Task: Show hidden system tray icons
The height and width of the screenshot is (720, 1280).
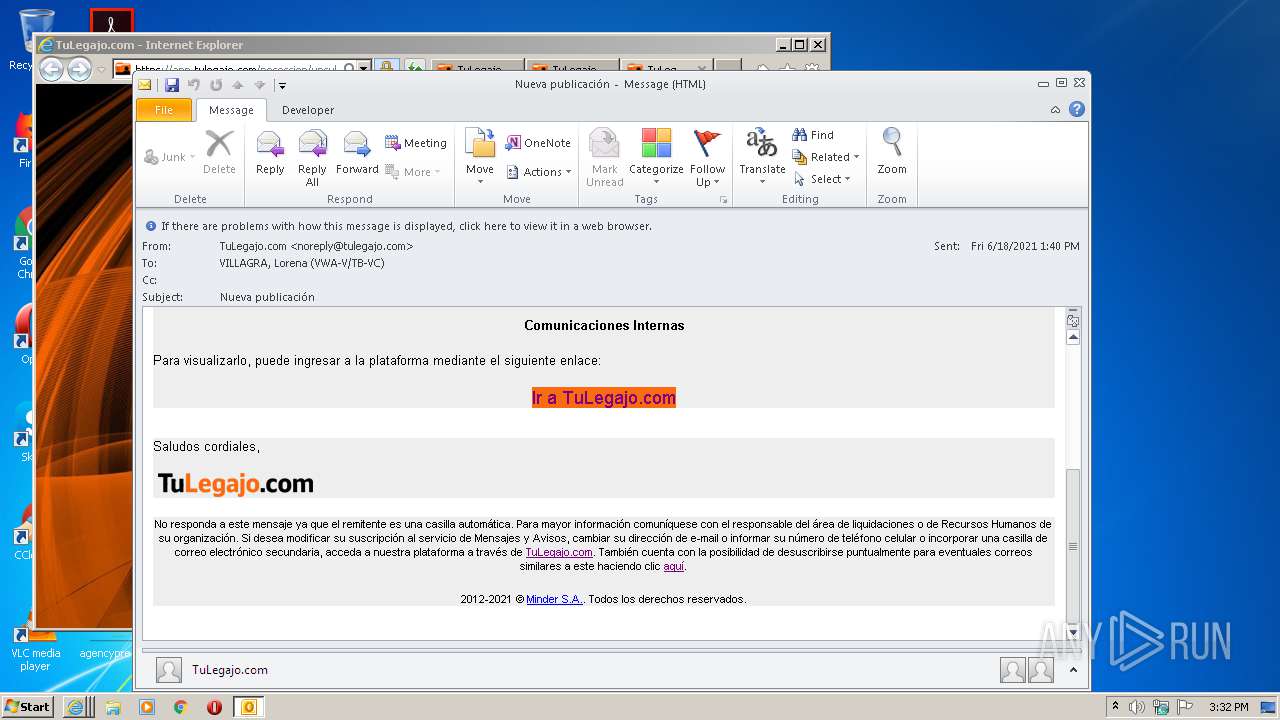Action: (1116, 707)
